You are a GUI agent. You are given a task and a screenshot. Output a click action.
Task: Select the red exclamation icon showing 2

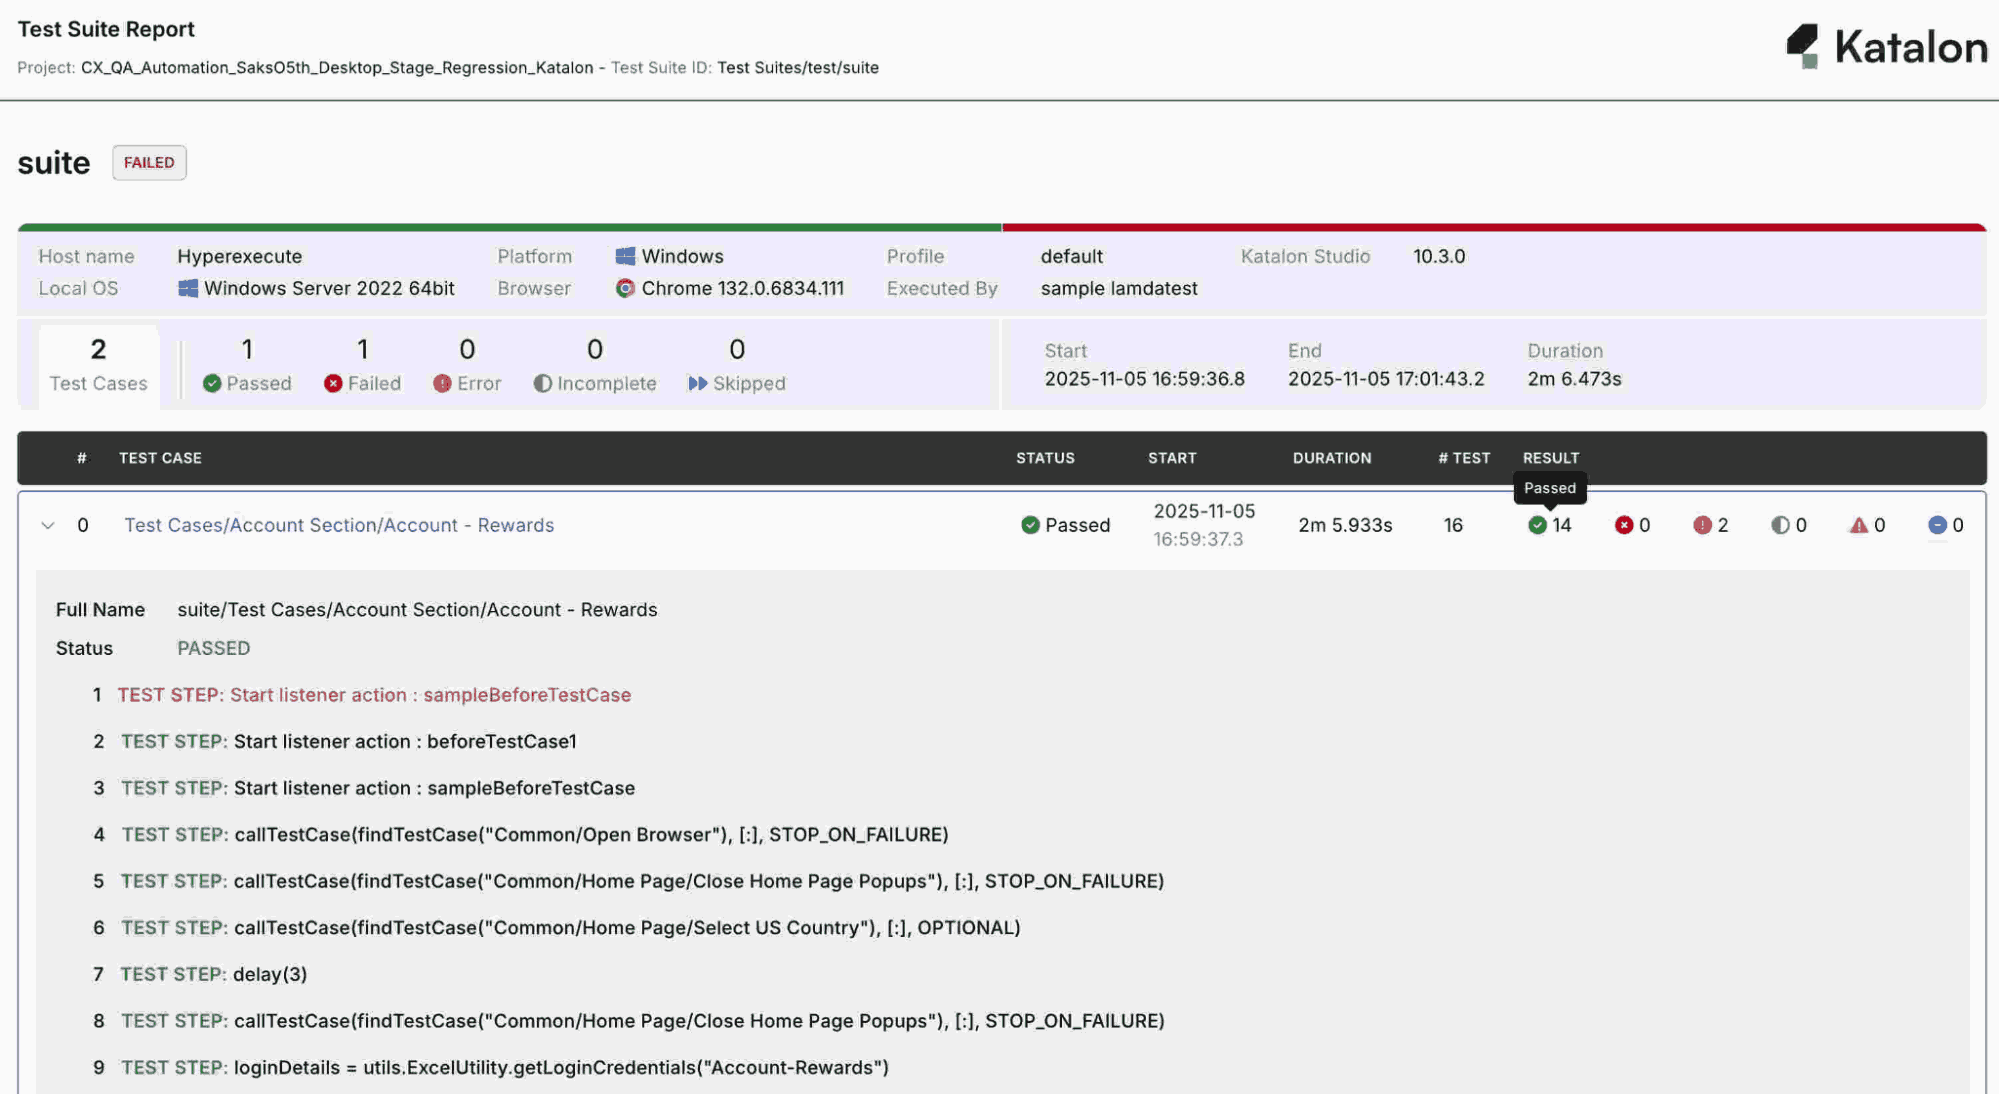pyautogui.click(x=1704, y=524)
